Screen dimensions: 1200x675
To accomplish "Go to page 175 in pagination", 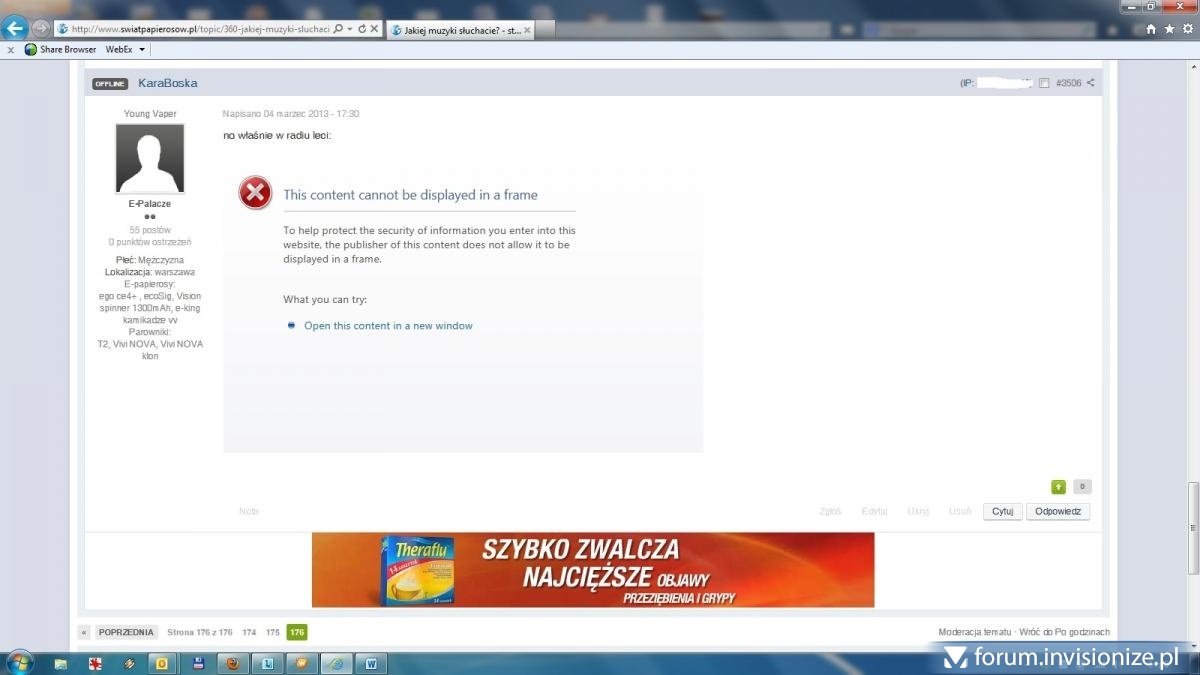I will [273, 632].
